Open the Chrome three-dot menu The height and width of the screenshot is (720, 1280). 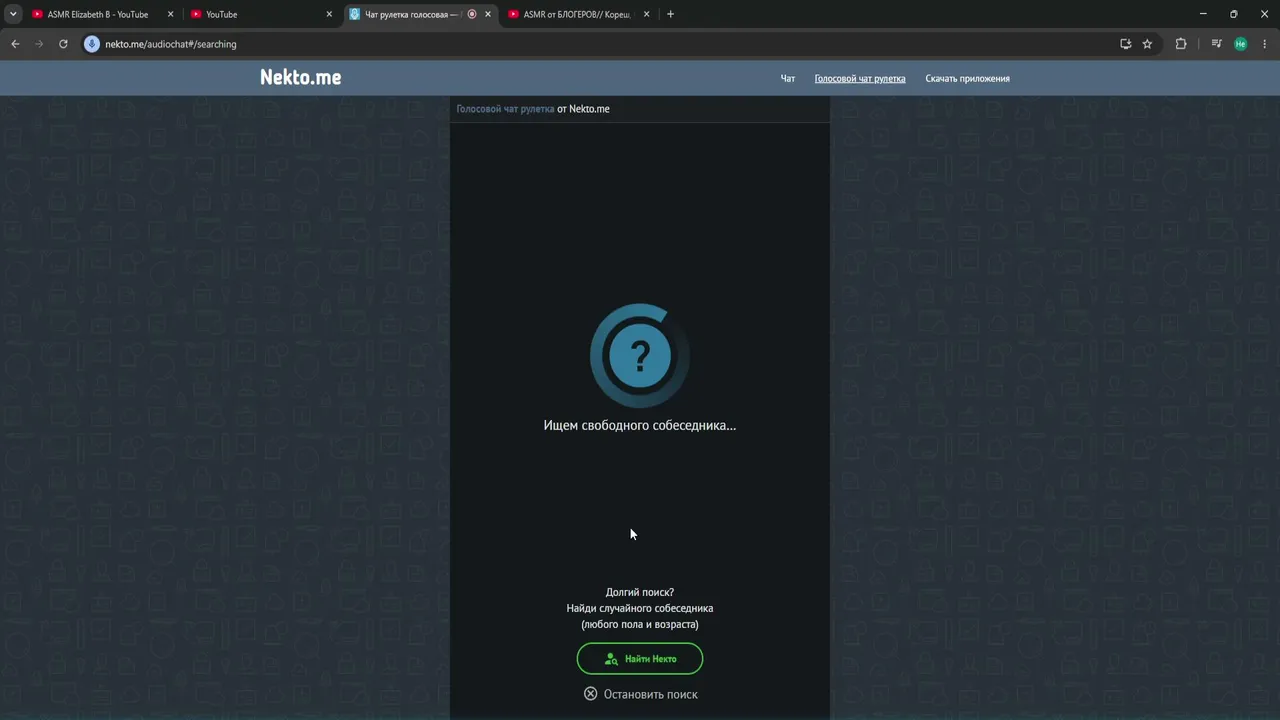click(1265, 44)
